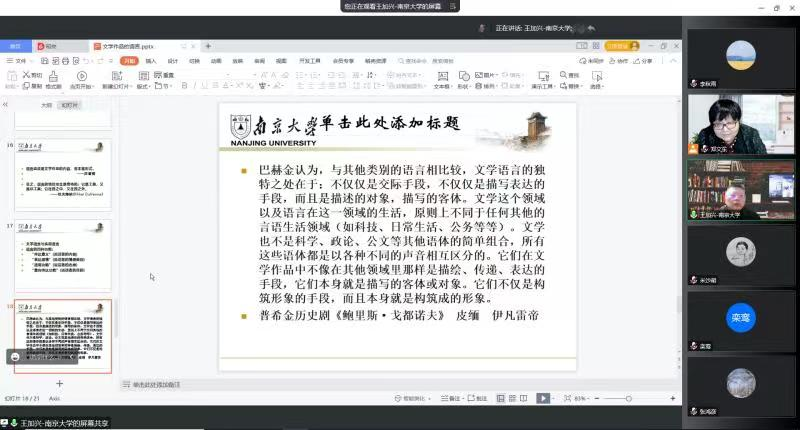Click the orange login button
This screenshot has width=800, height=430.
621,46
